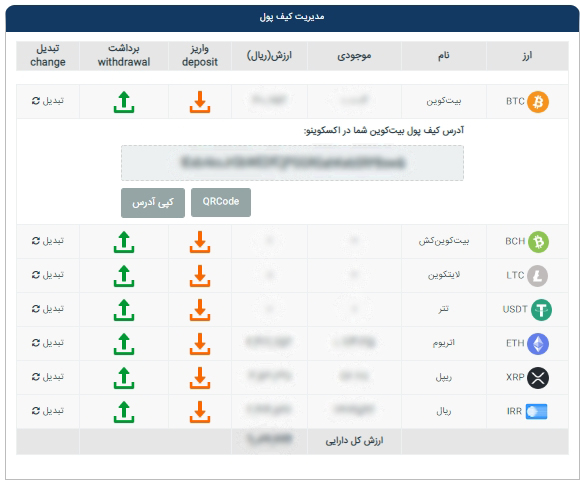The width and height of the screenshot is (580, 481).
Task: Click the green Bitcoin Cash logo
Action: click(x=538, y=242)
